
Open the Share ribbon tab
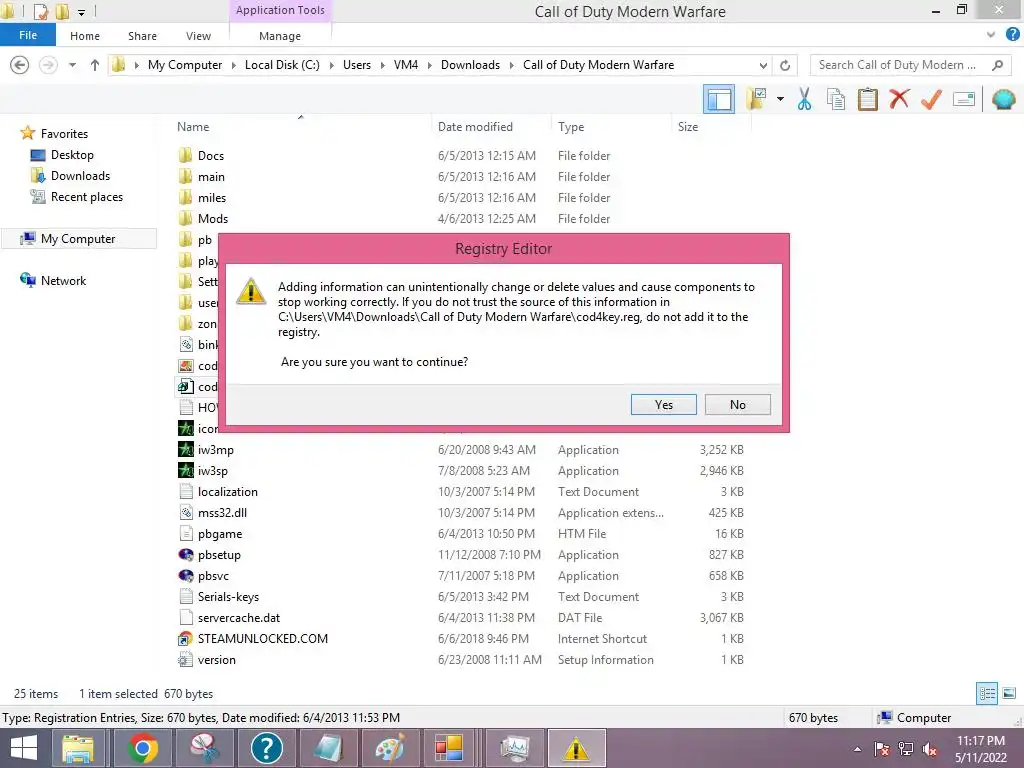[142, 36]
